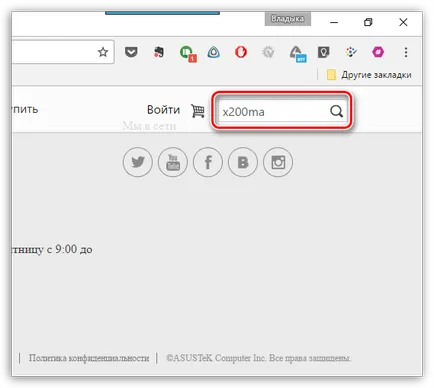
Task: Open the Evernote elephant extension
Action: pyautogui.click(x=159, y=52)
